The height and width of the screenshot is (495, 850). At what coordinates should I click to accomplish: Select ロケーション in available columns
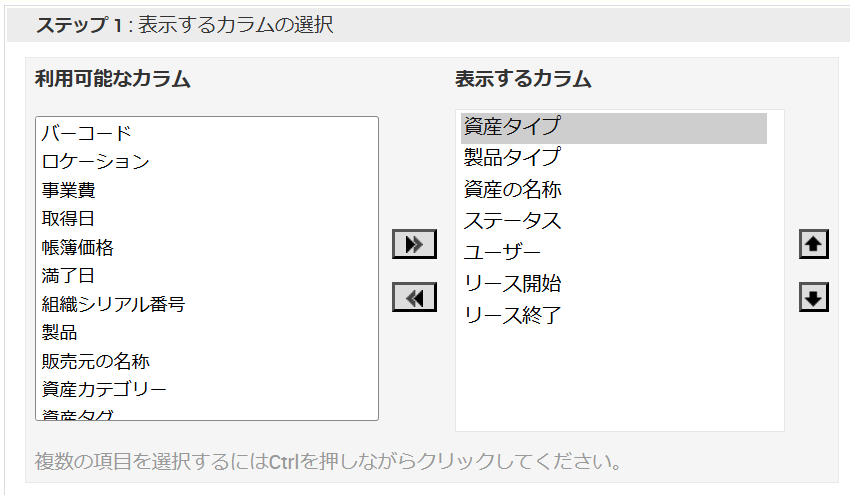pos(96,161)
